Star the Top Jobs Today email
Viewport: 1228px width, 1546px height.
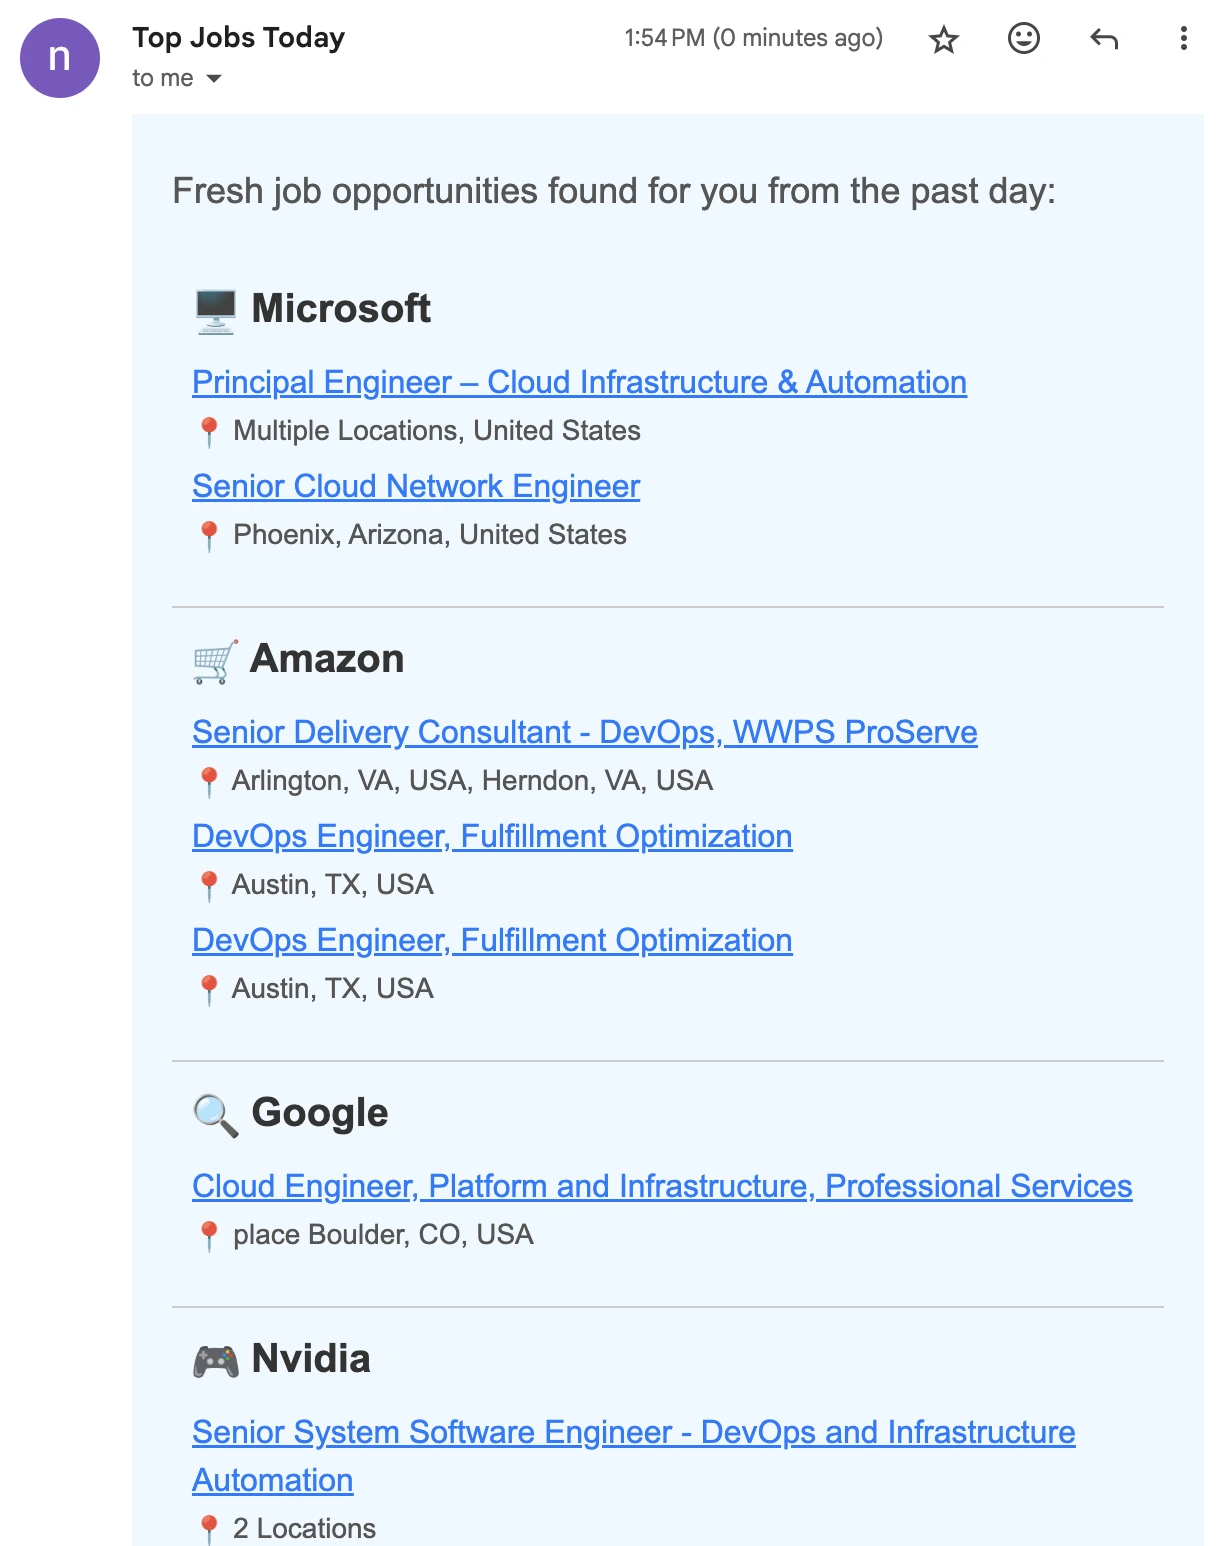pyautogui.click(x=943, y=40)
